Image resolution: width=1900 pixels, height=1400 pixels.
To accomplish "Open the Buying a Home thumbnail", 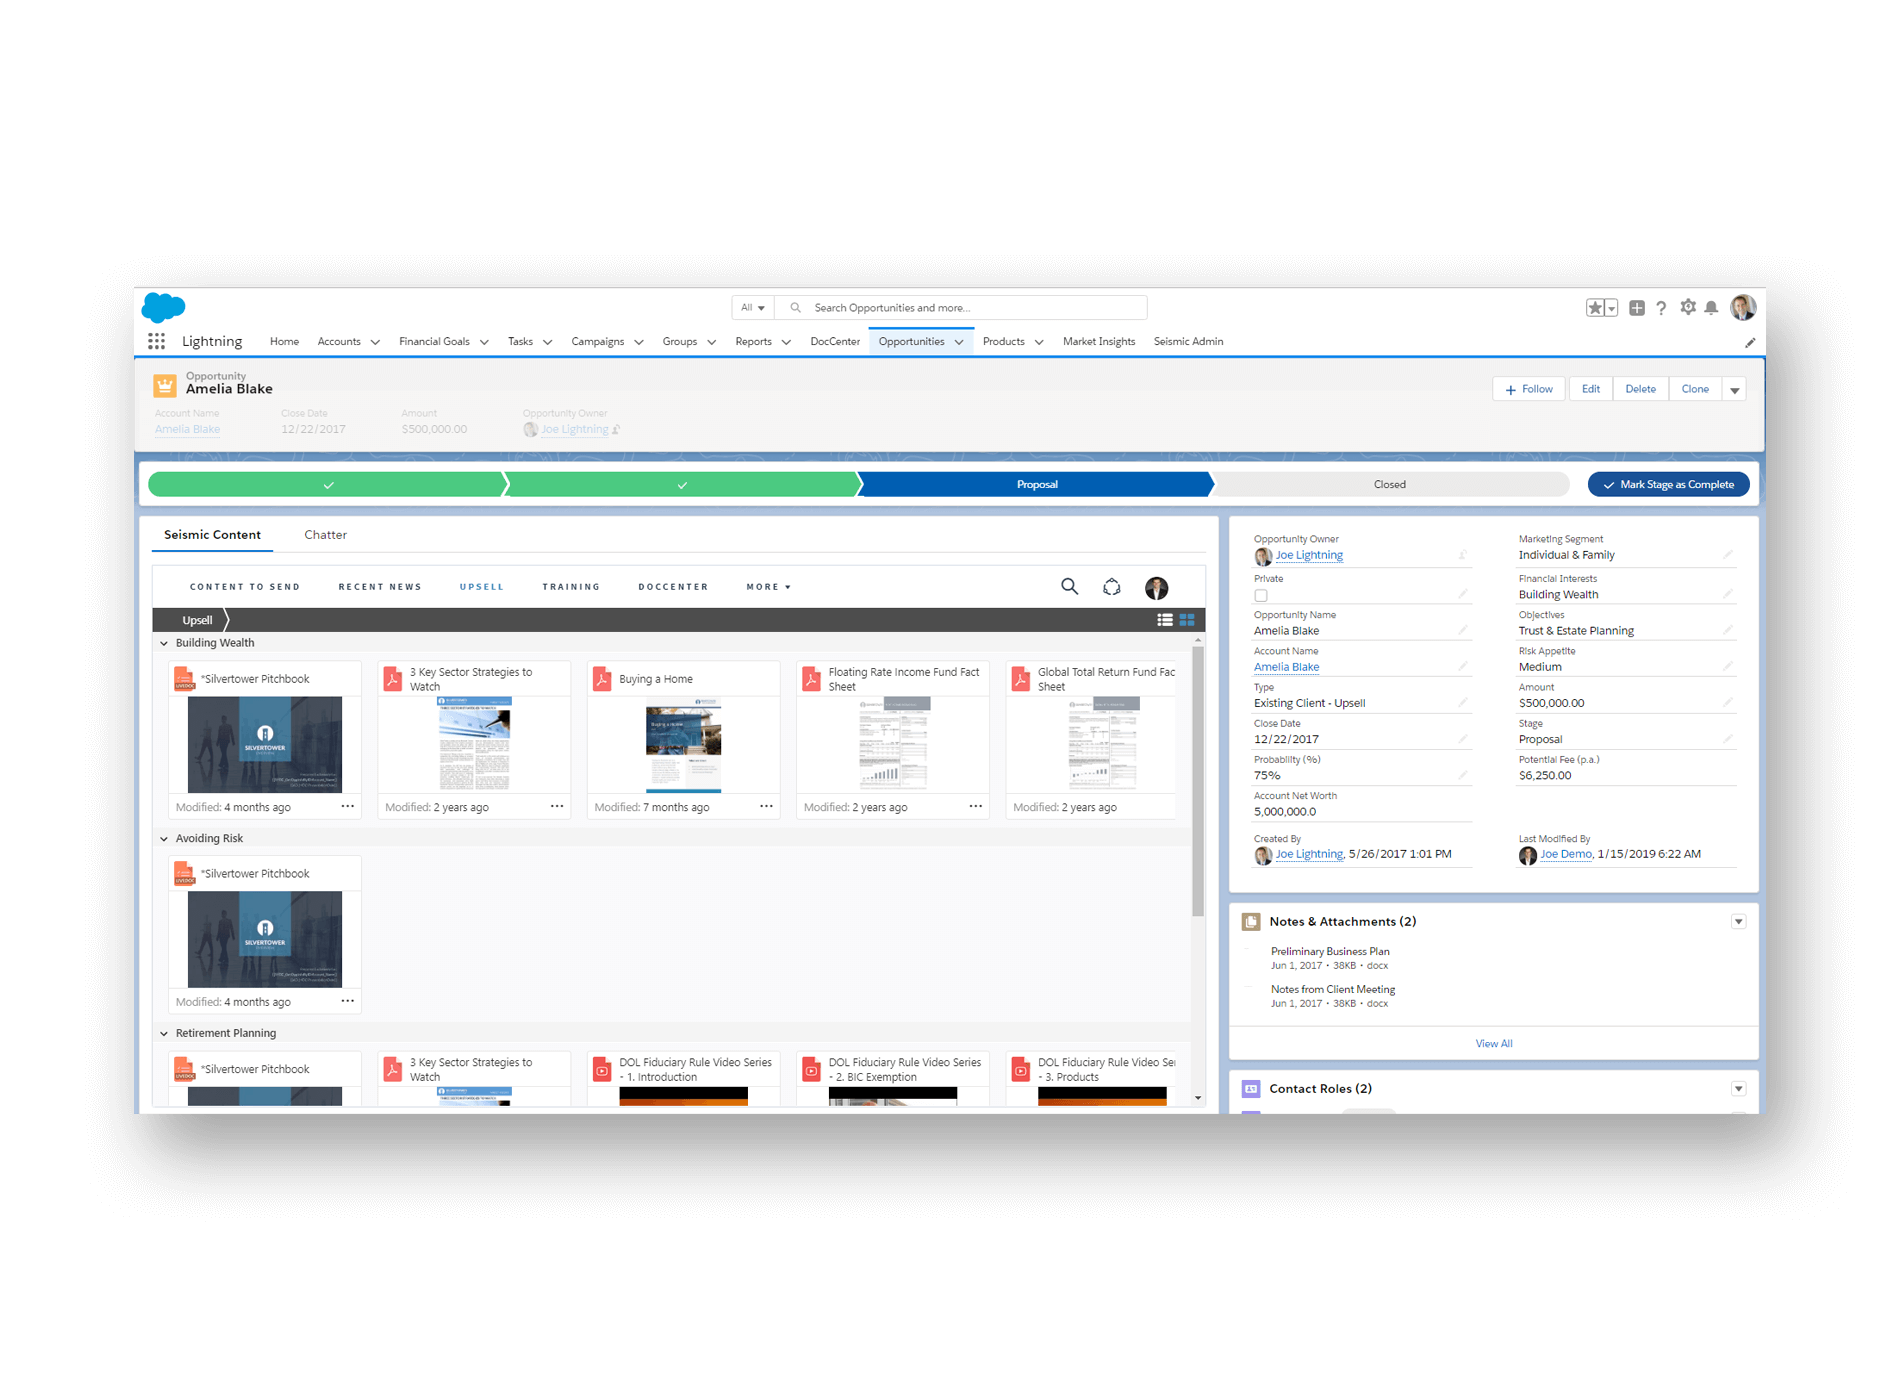I will pos(683,743).
